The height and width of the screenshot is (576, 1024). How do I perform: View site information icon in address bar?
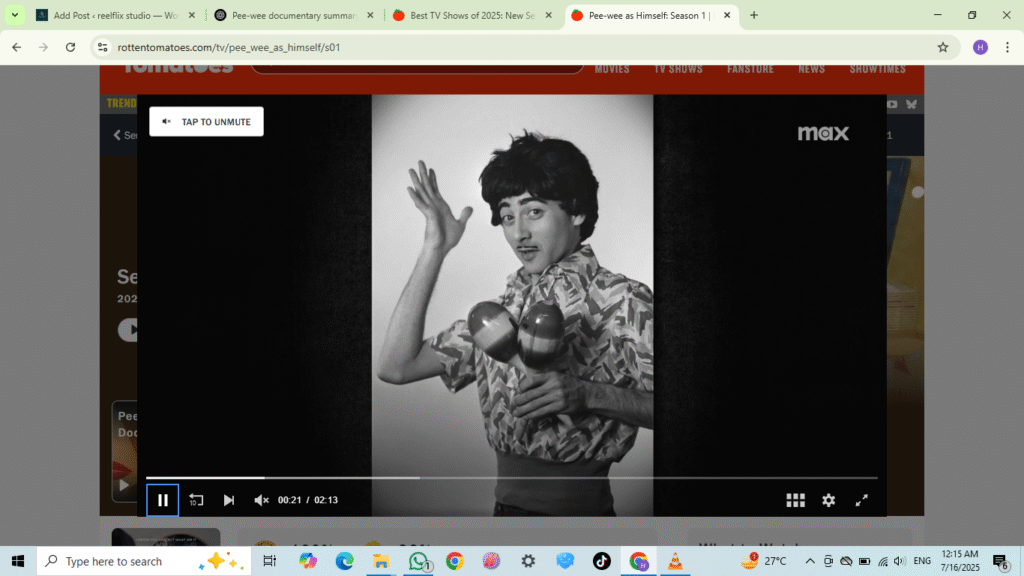tap(103, 47)
